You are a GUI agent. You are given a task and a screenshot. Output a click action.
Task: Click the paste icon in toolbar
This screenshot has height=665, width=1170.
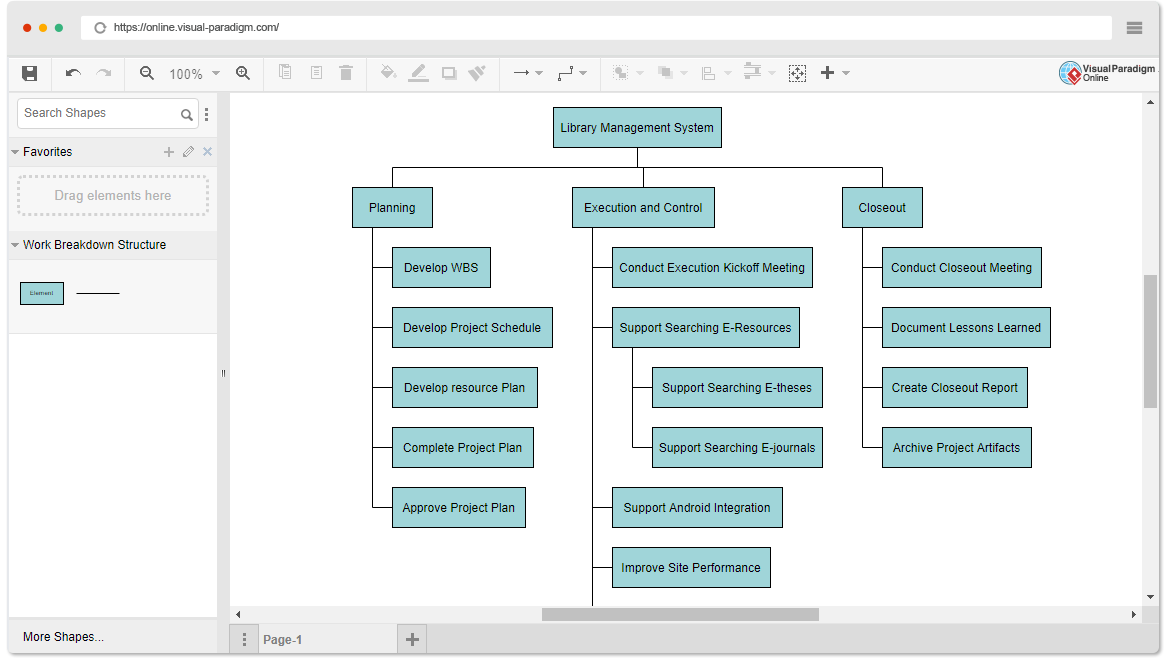316,72
